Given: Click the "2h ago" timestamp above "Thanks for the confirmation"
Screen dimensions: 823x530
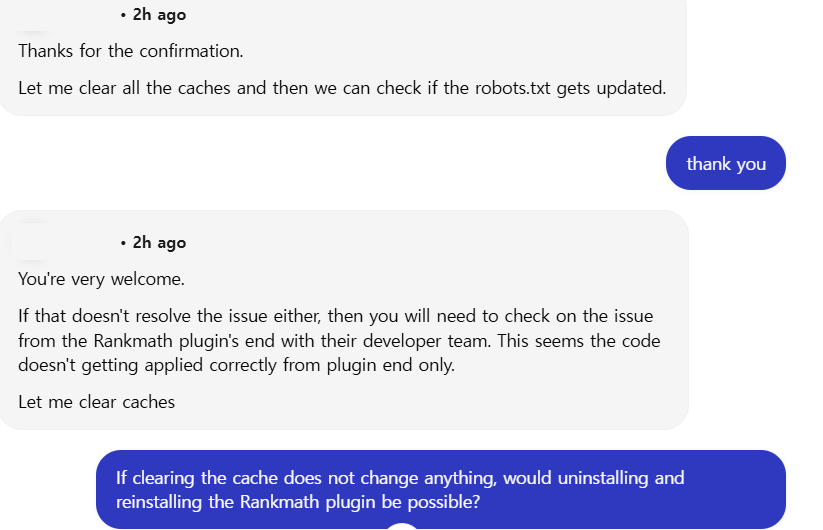Looking at the screenshot, I should [159, 15].
